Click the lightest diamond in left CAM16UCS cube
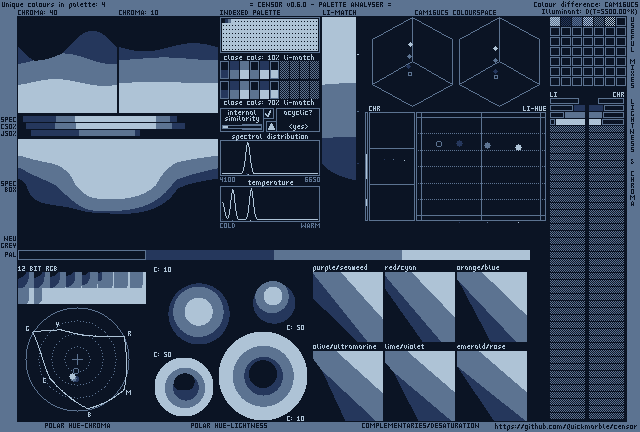The width and height of the screenshot is (640, 432). click(x=410, y=45)
